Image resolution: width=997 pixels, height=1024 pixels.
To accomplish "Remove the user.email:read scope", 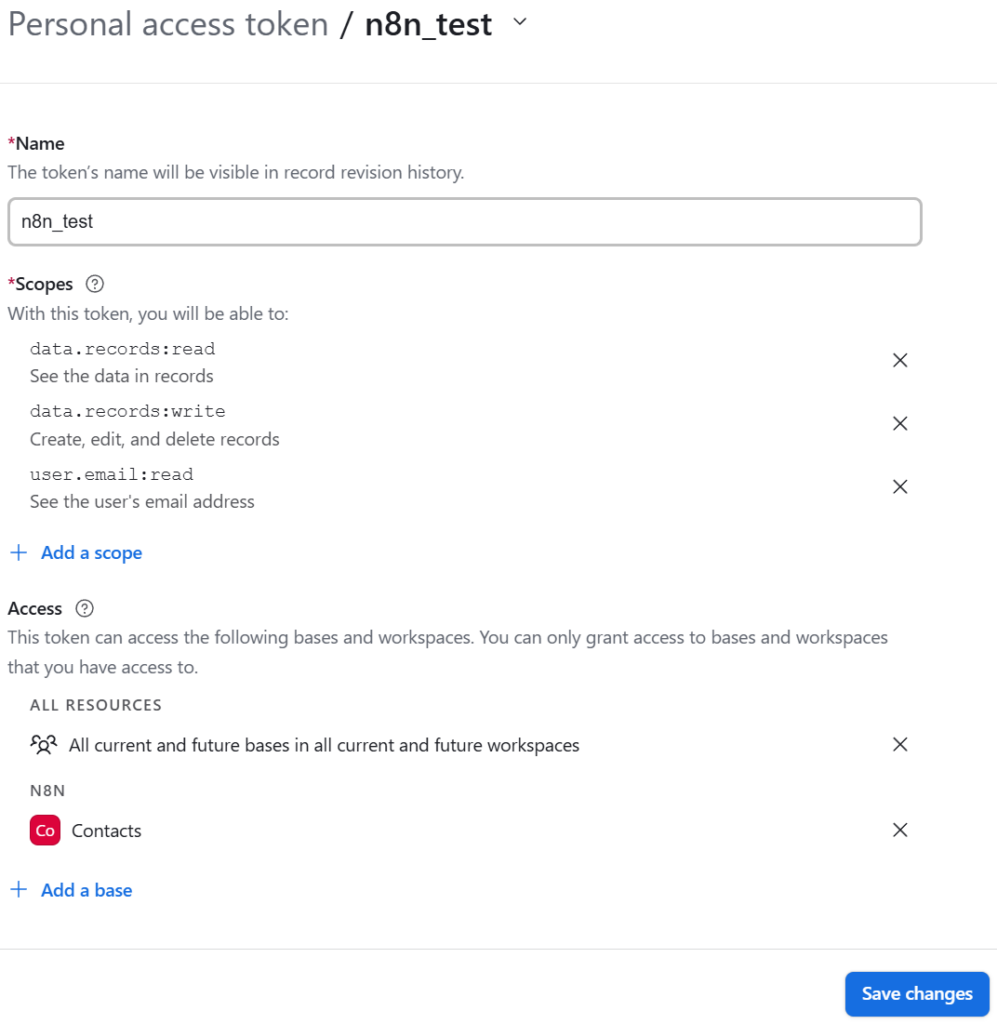I will (900, 486).
